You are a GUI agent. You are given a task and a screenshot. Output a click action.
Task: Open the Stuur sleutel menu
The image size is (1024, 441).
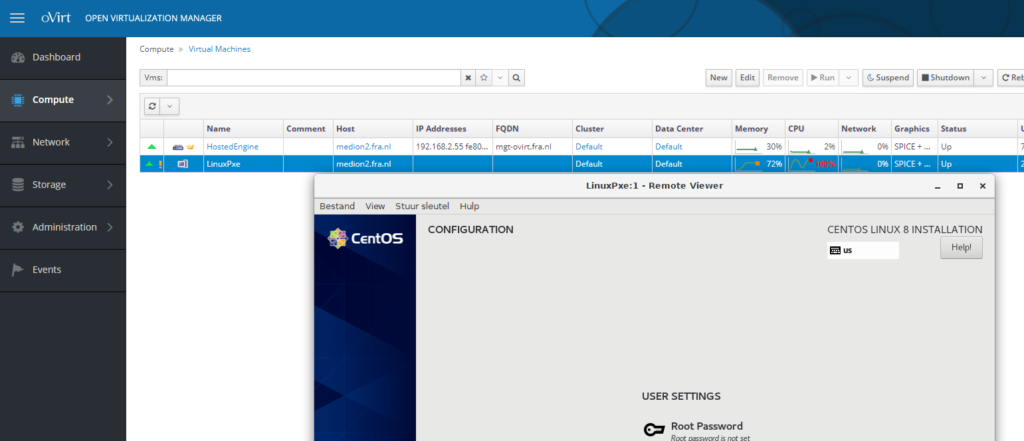point(422,206)
